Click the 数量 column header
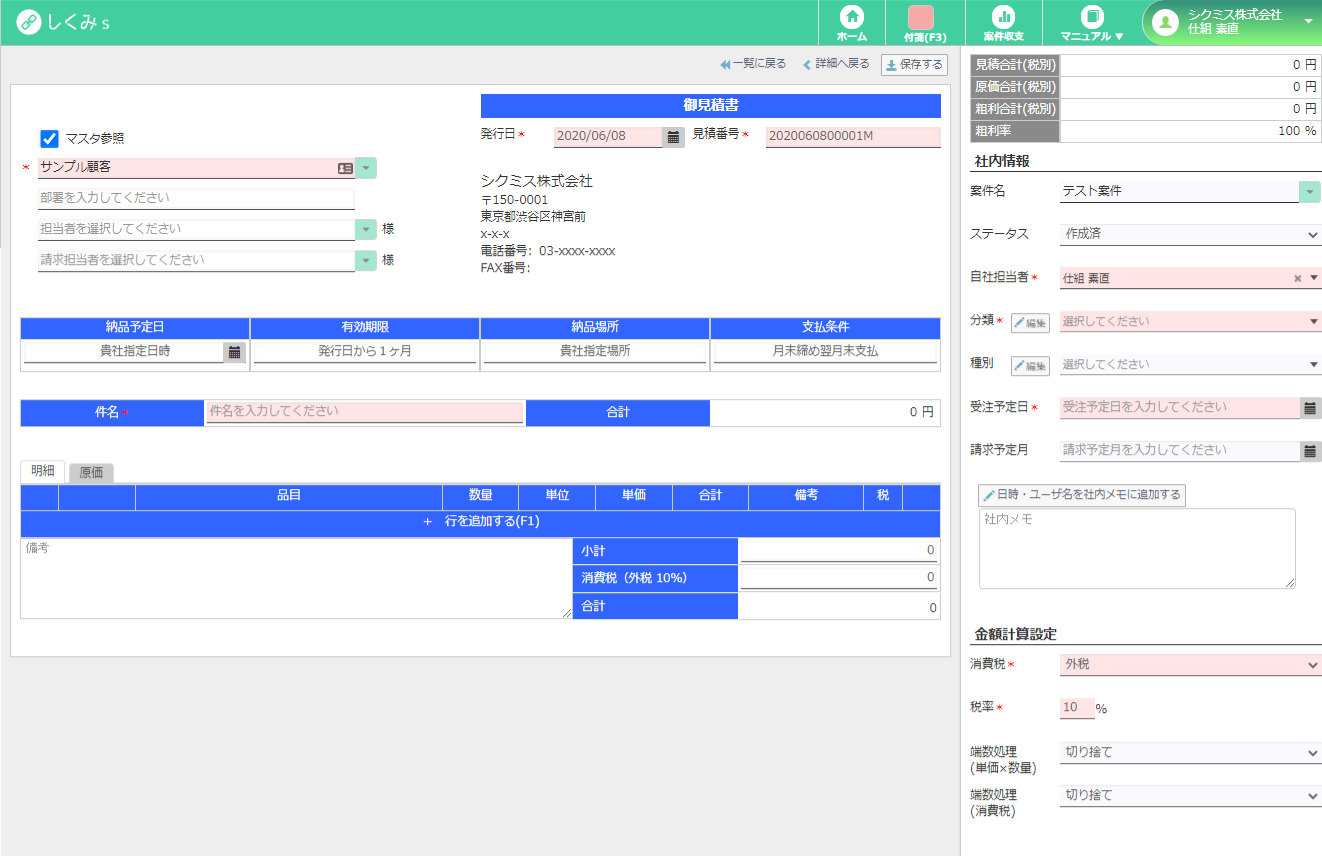 (481, 496)
